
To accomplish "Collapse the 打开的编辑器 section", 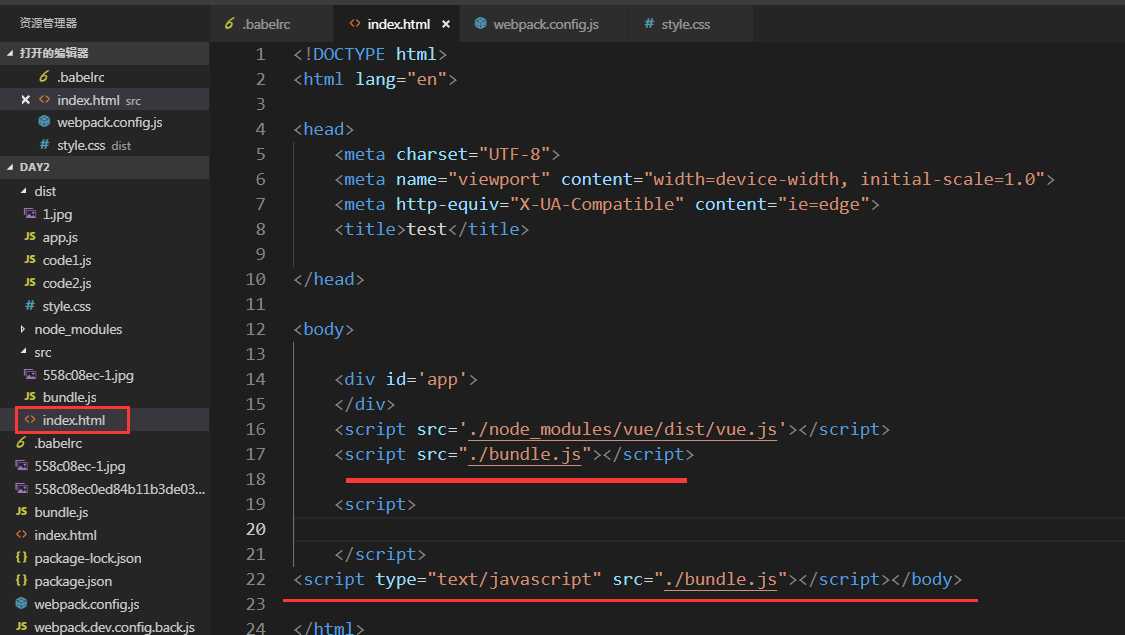I will 11,53.
